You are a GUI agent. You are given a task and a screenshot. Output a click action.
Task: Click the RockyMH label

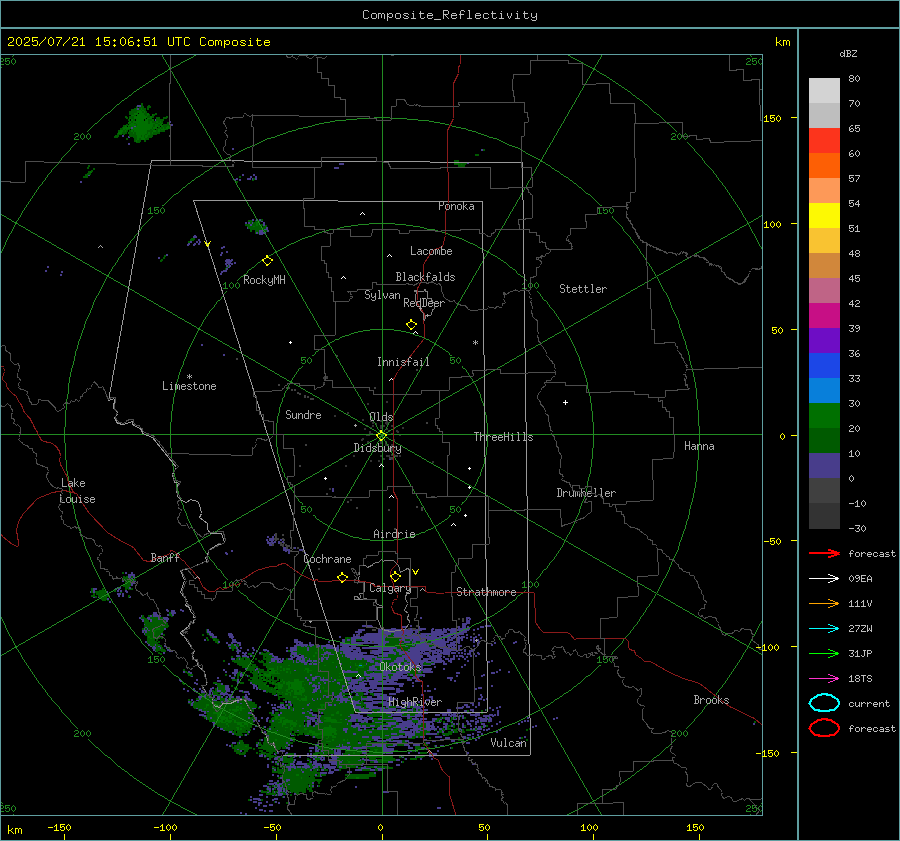(264, 280)
